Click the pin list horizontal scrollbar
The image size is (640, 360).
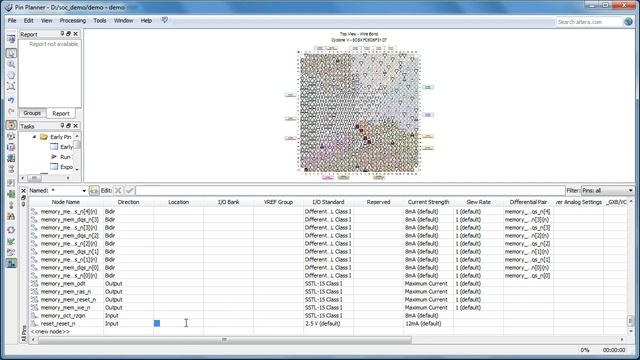(224, 340)
